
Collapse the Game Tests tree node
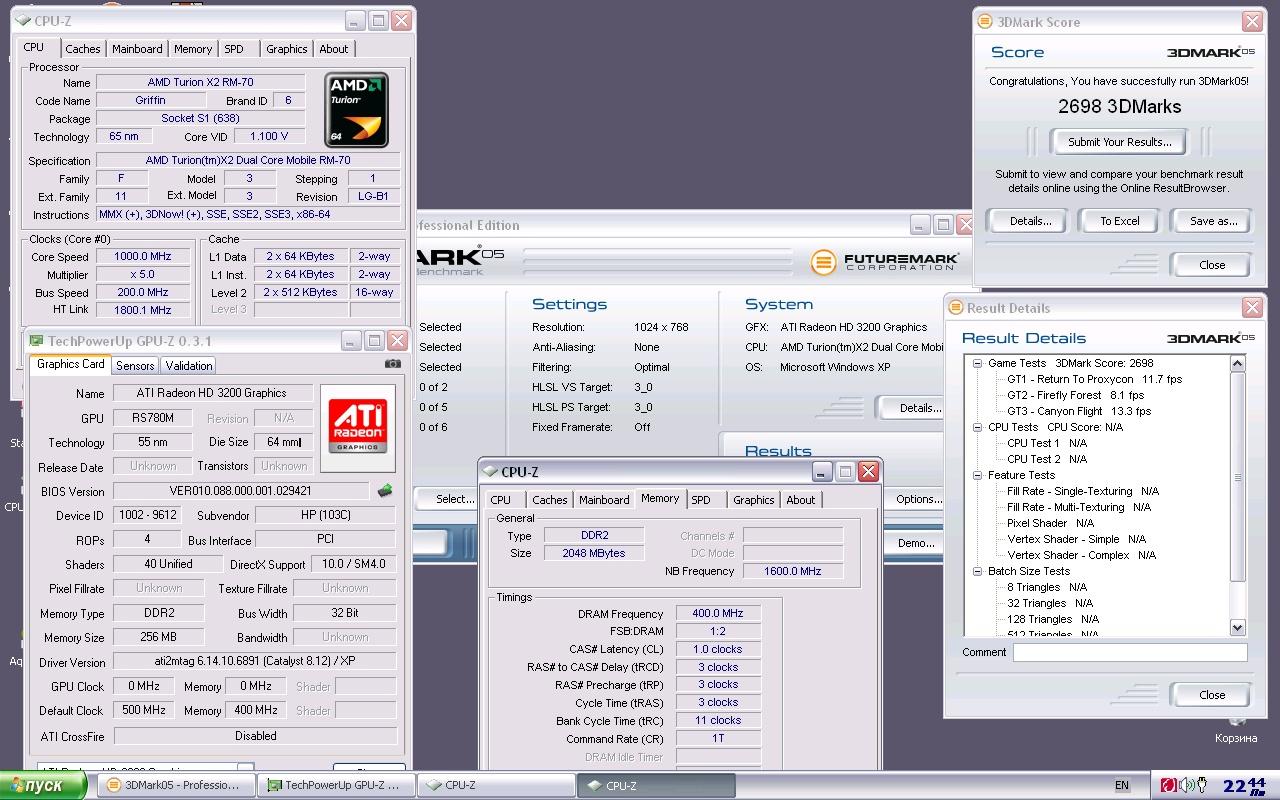[978, 363]
